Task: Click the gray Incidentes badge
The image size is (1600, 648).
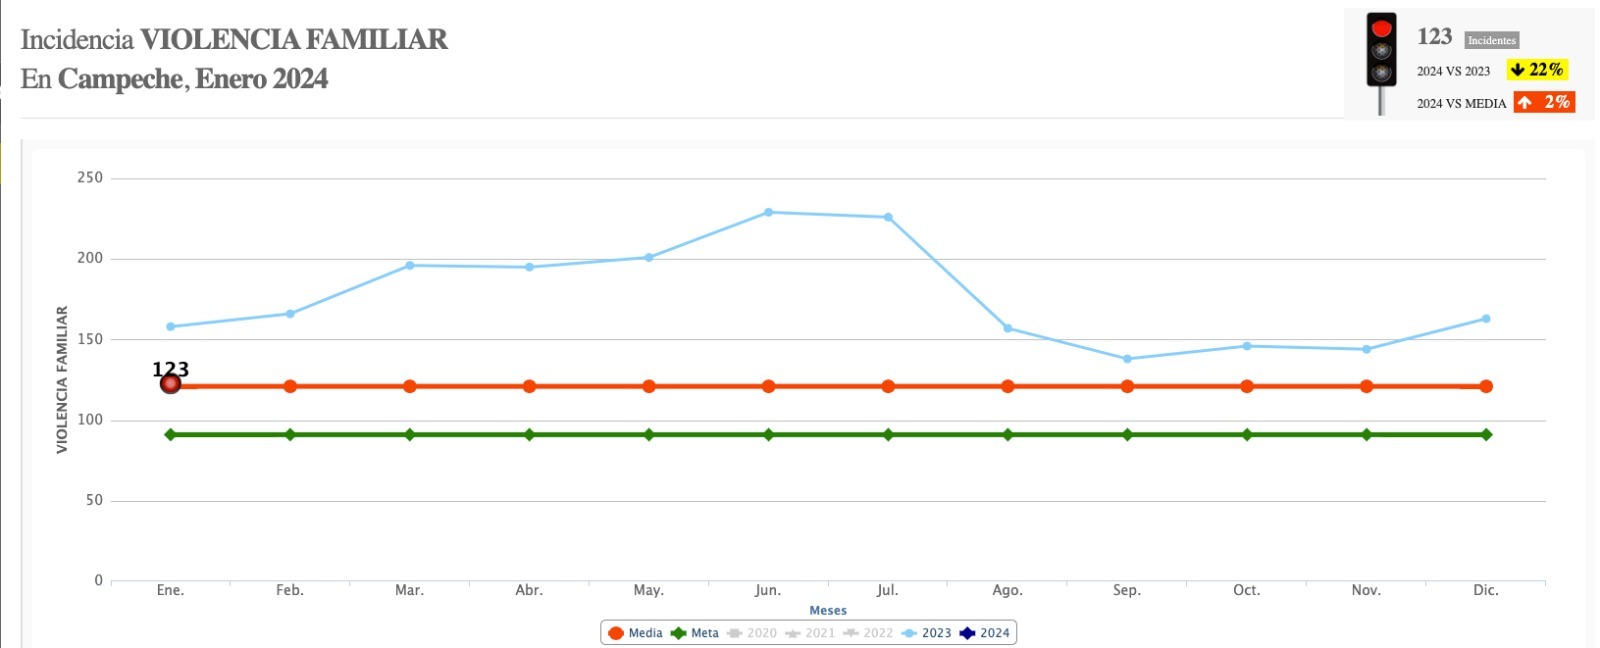Action: coord(1491,40)
